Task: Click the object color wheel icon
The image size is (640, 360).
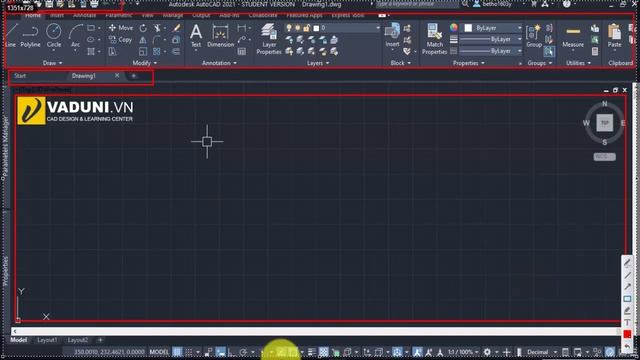Action: tap(454, 27)
